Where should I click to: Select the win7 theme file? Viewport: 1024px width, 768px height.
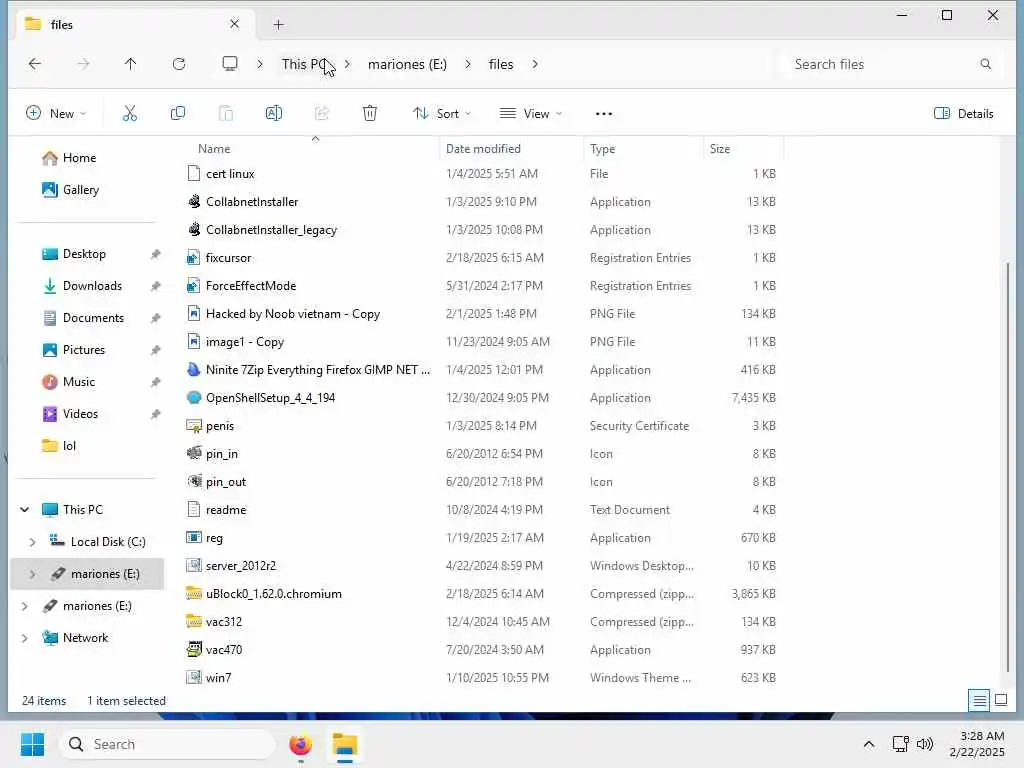coord(218,678)
